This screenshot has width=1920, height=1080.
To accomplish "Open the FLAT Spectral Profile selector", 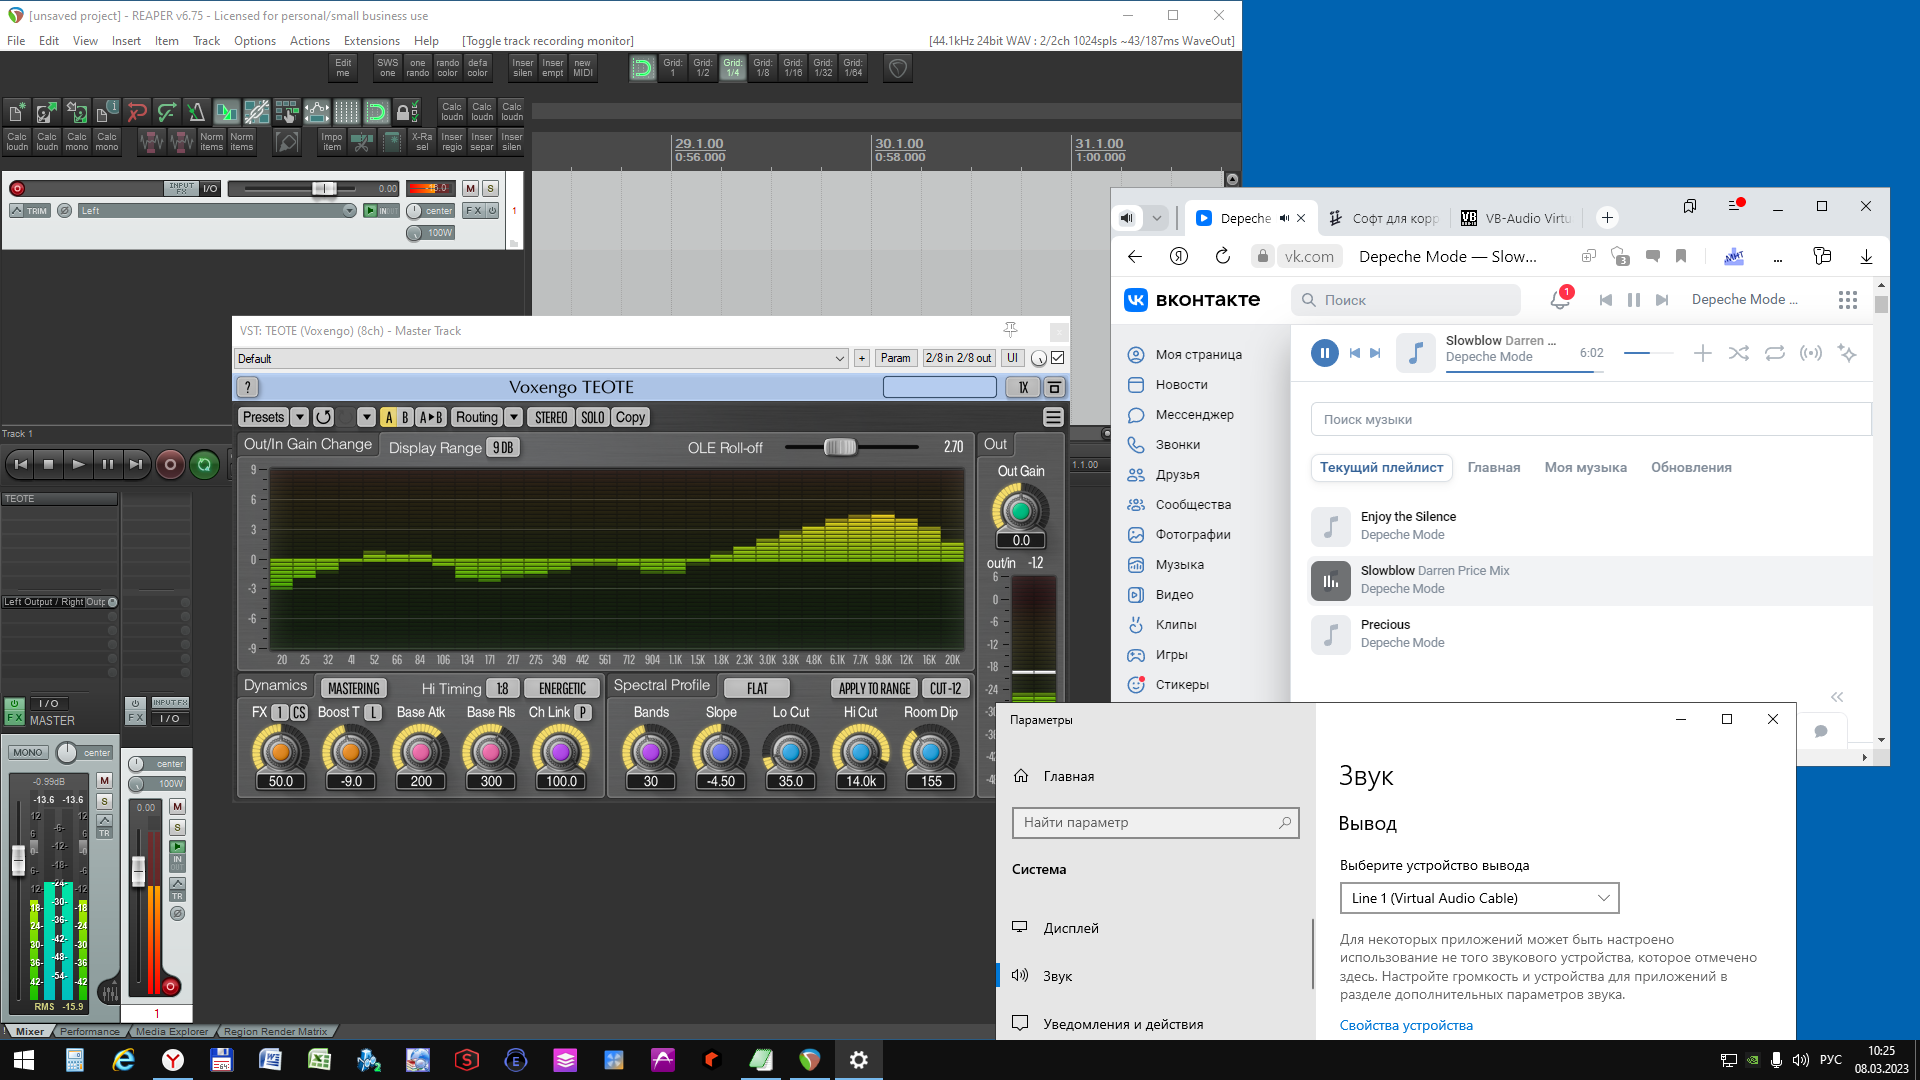I will click(757, 688).
